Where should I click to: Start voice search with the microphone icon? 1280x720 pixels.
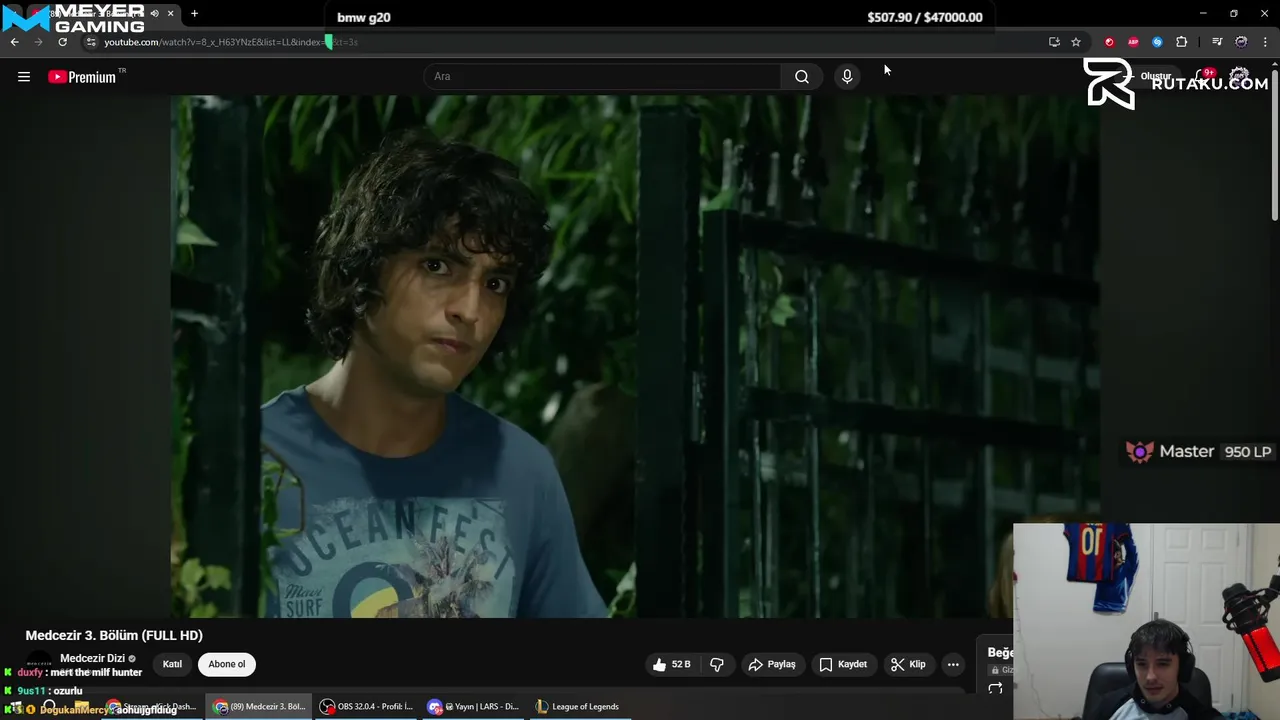click(x=847, y=77)
